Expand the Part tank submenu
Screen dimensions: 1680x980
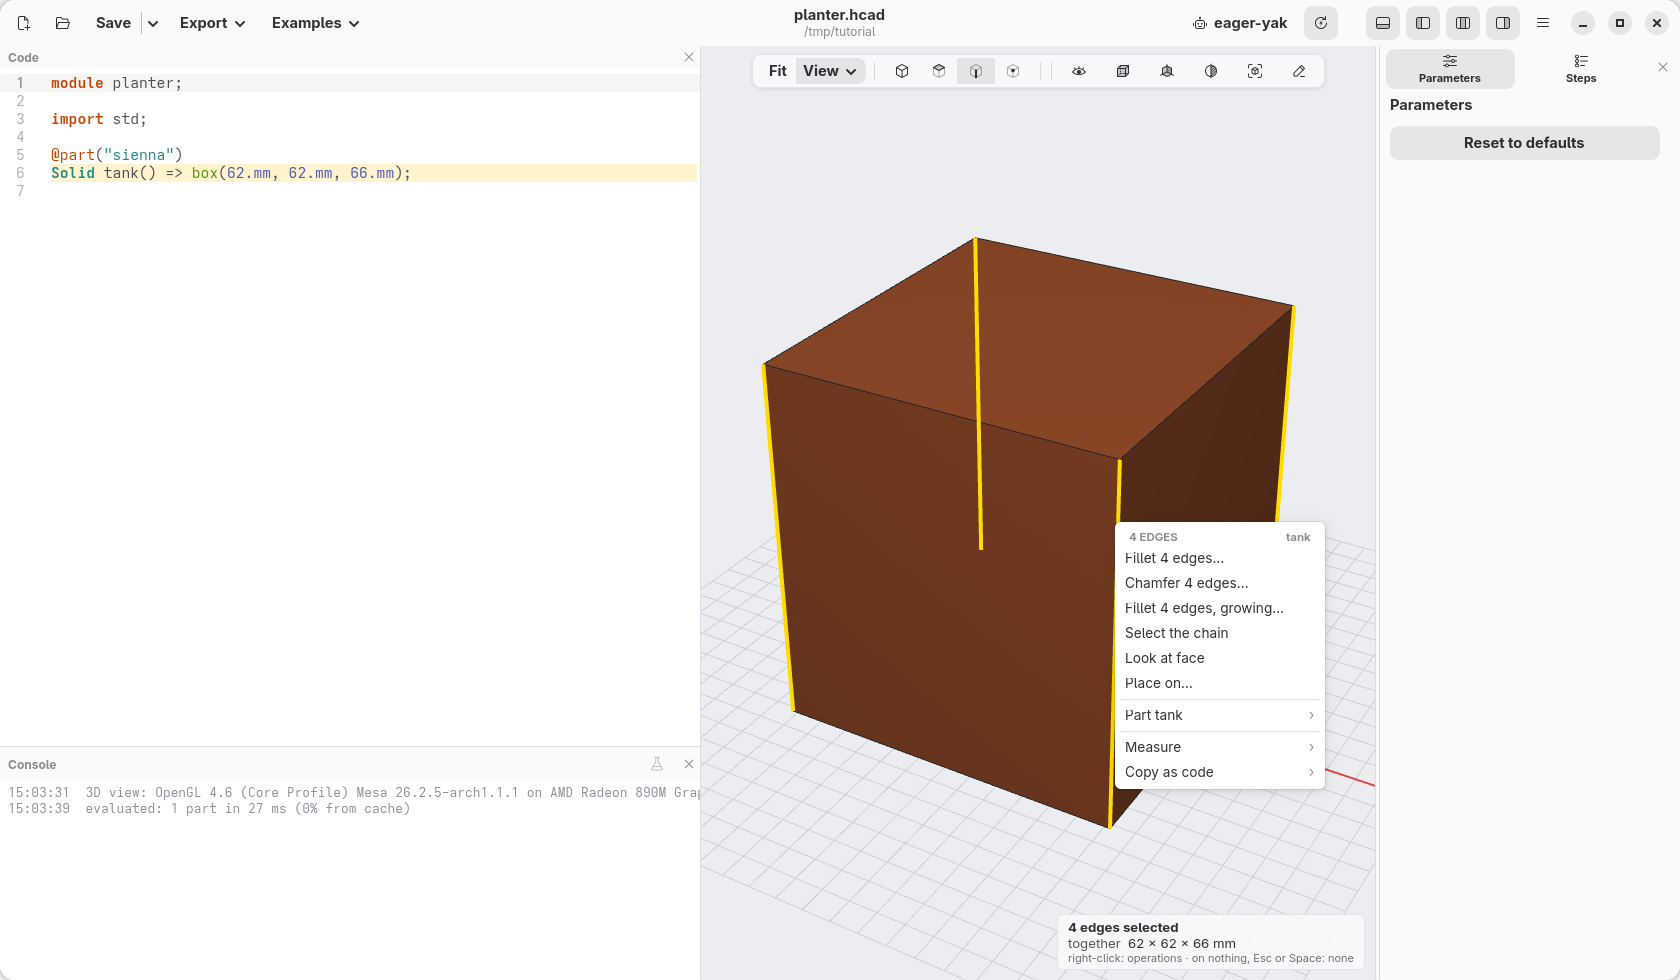(1220, 715)
